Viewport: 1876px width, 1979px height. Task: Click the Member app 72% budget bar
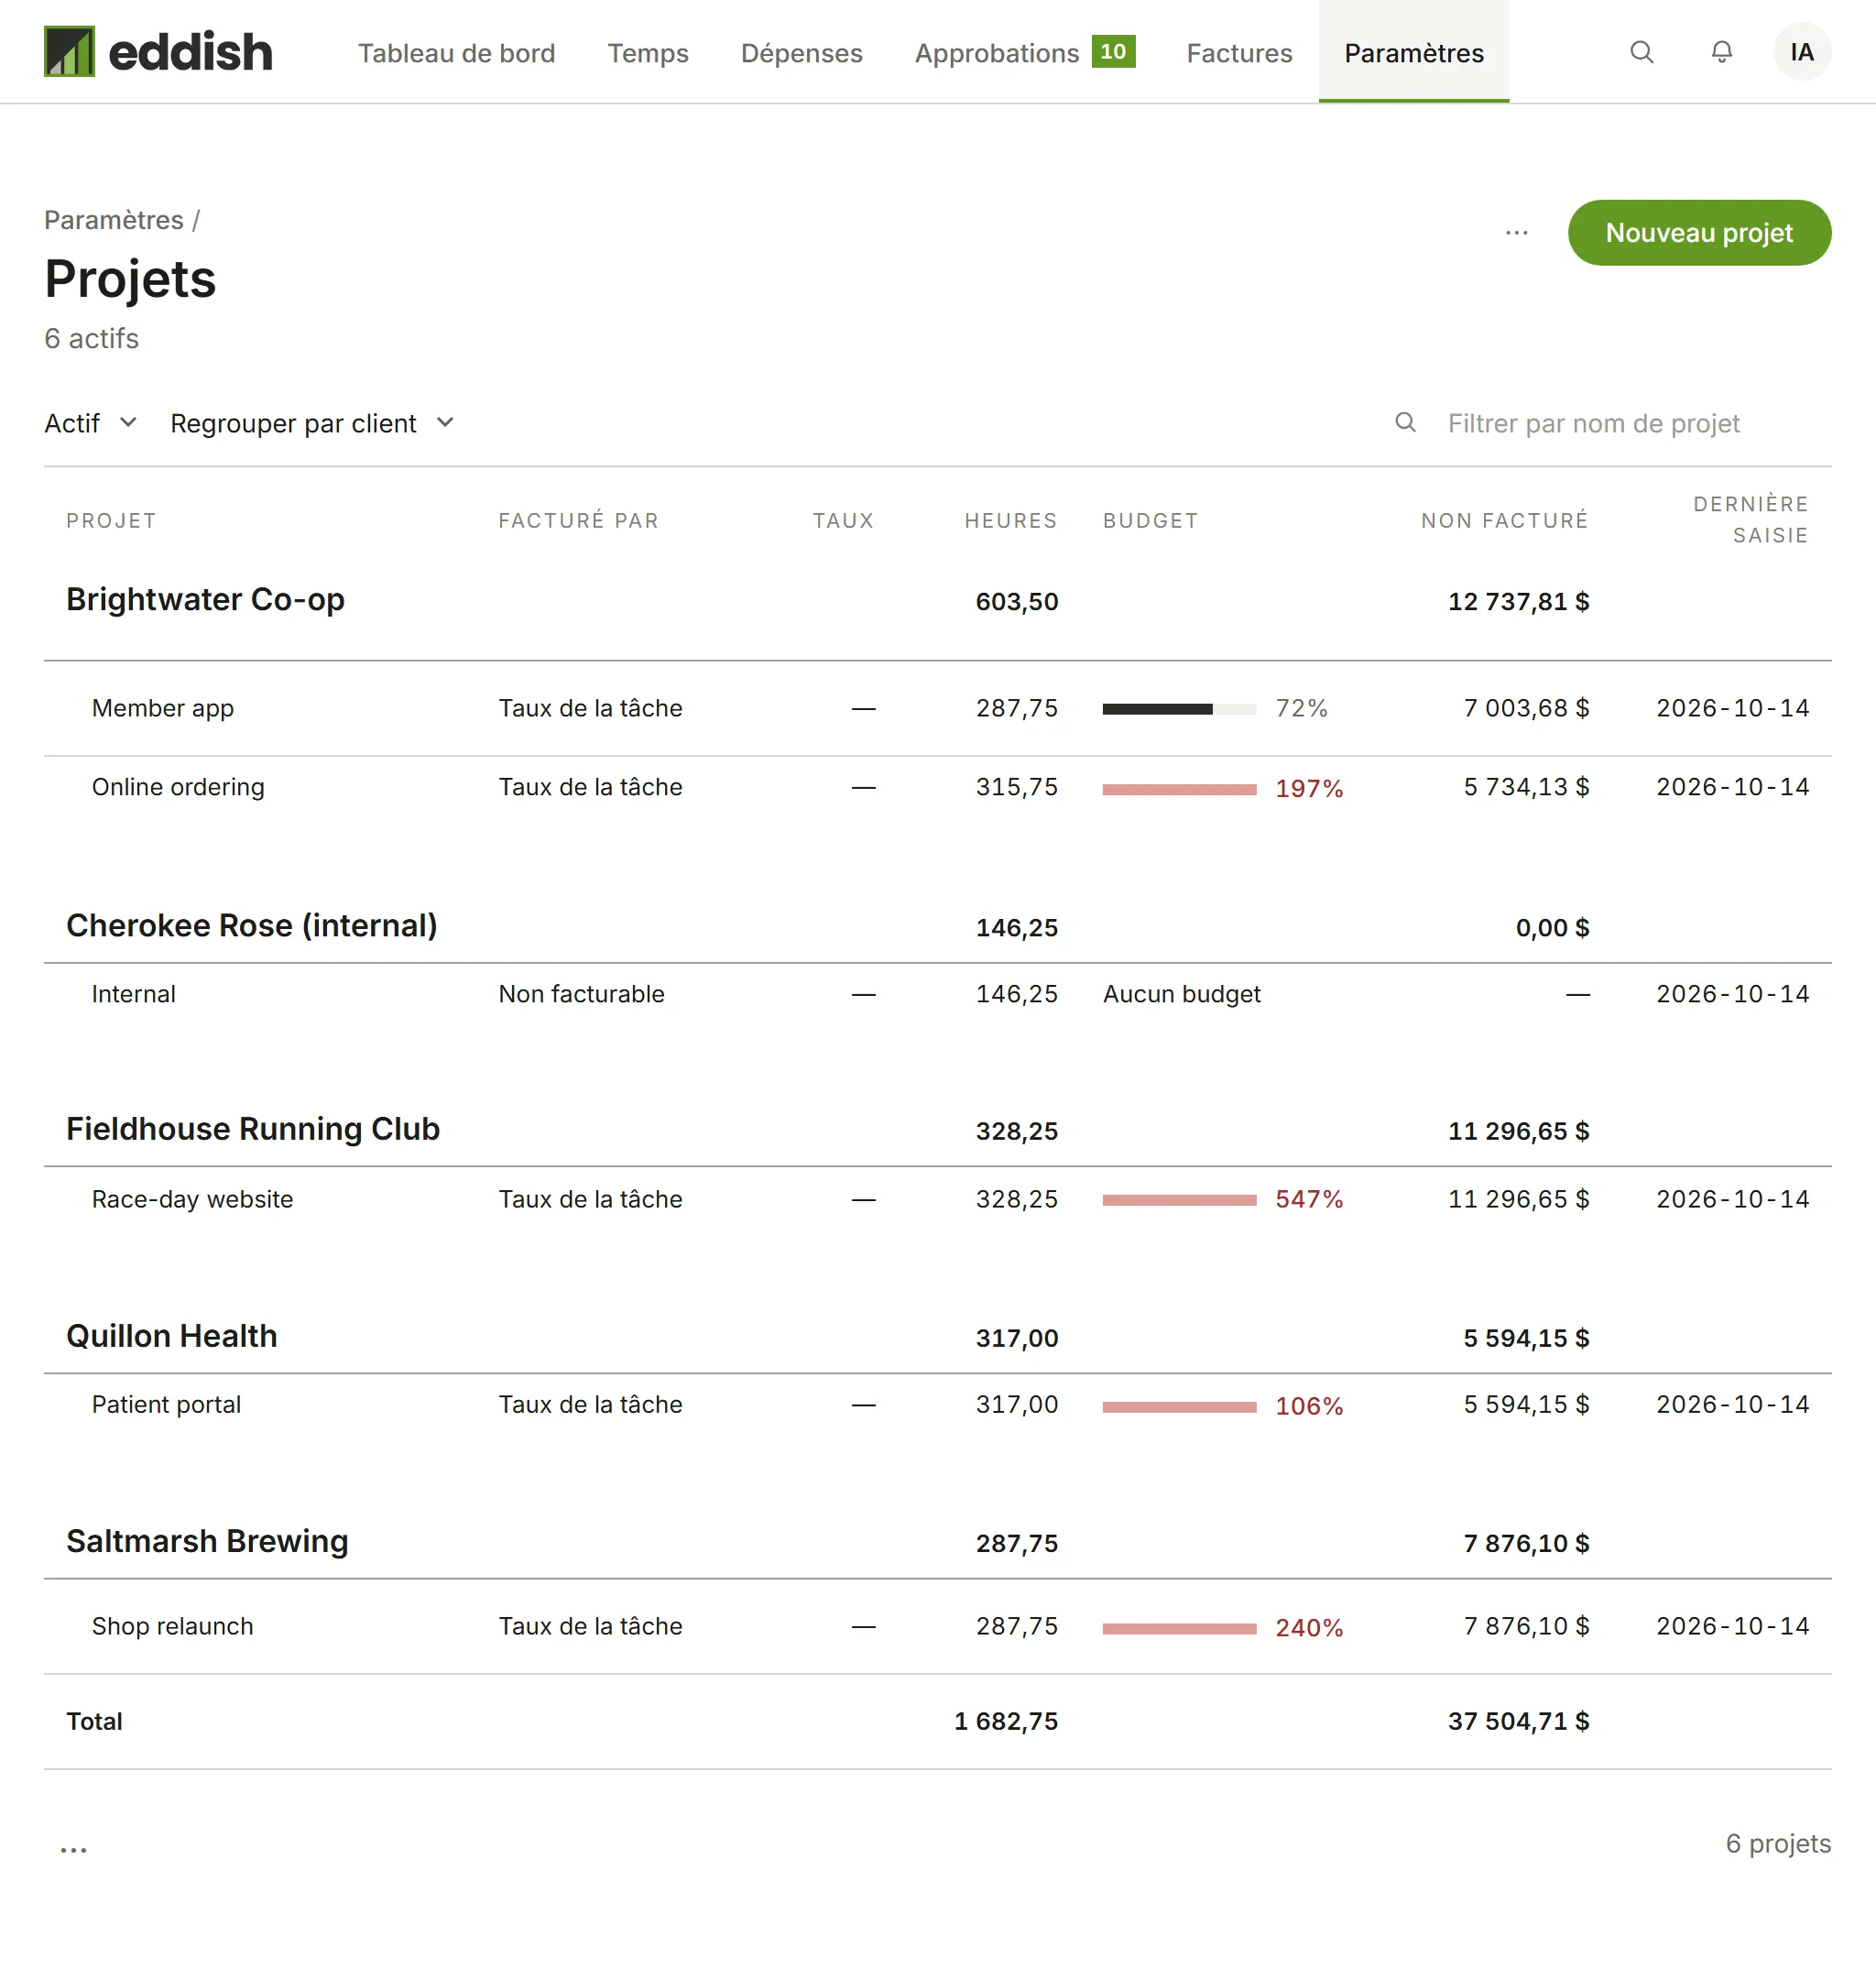point(1179,709)
